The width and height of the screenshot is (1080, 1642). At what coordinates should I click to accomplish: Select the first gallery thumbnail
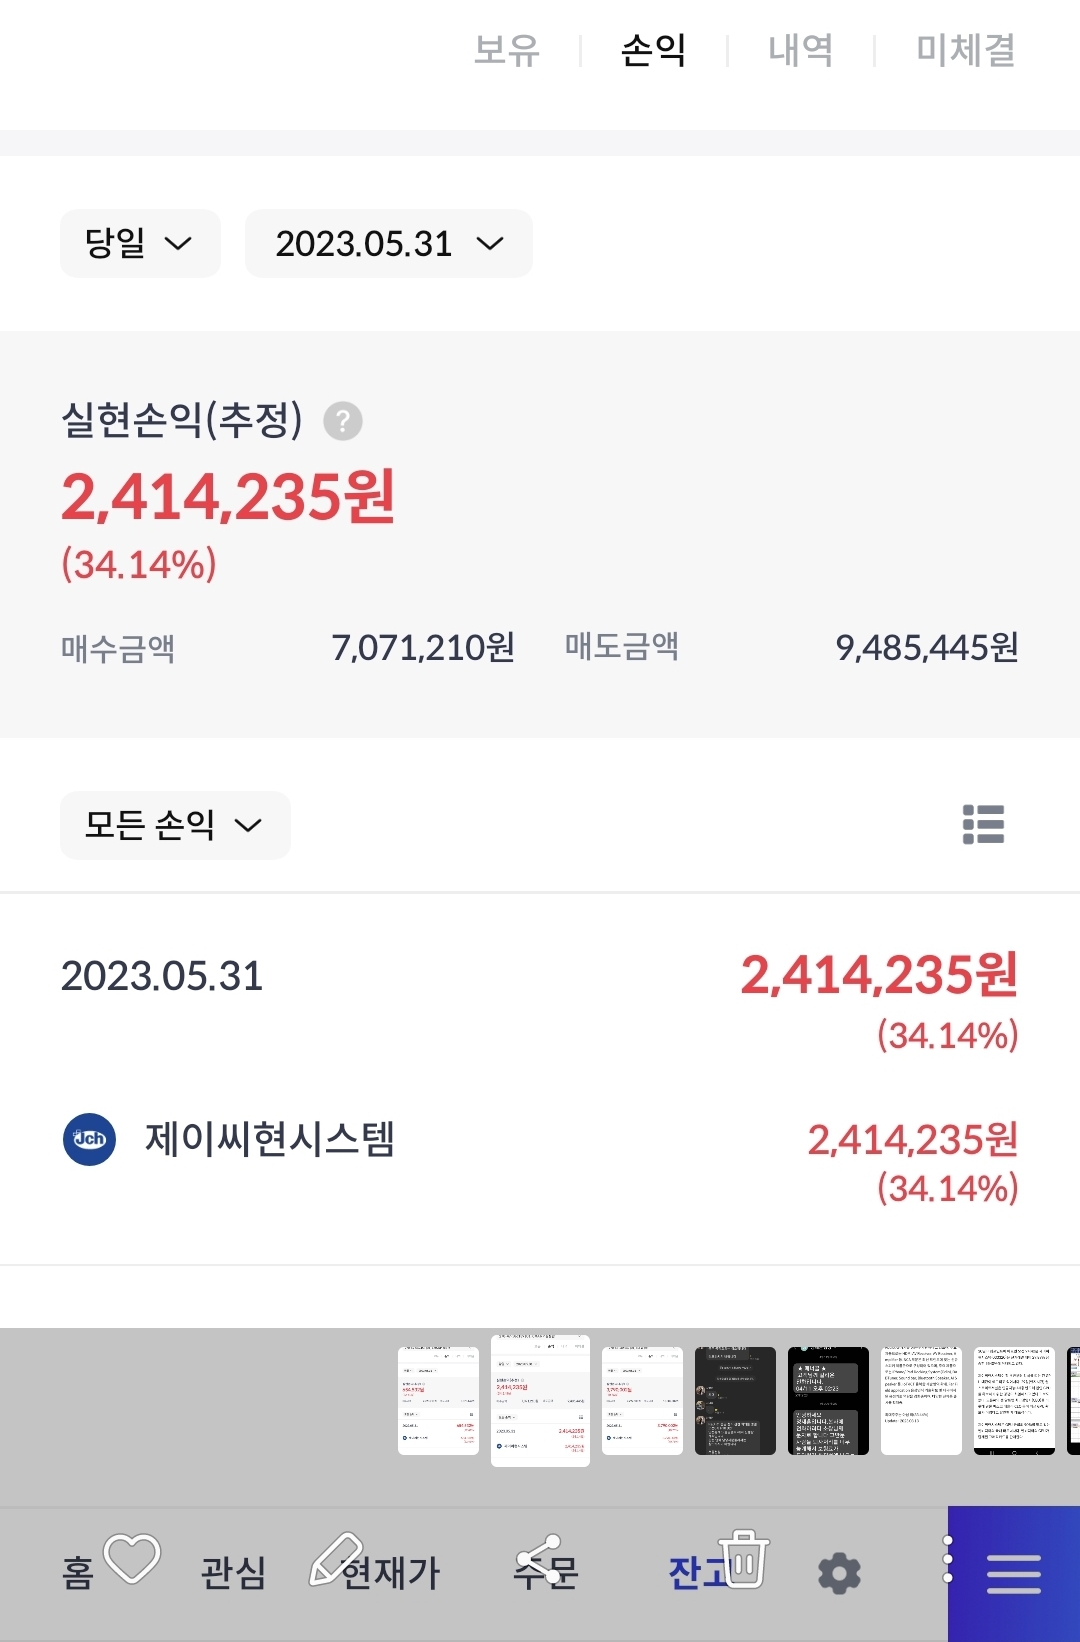coord(438,1401)
